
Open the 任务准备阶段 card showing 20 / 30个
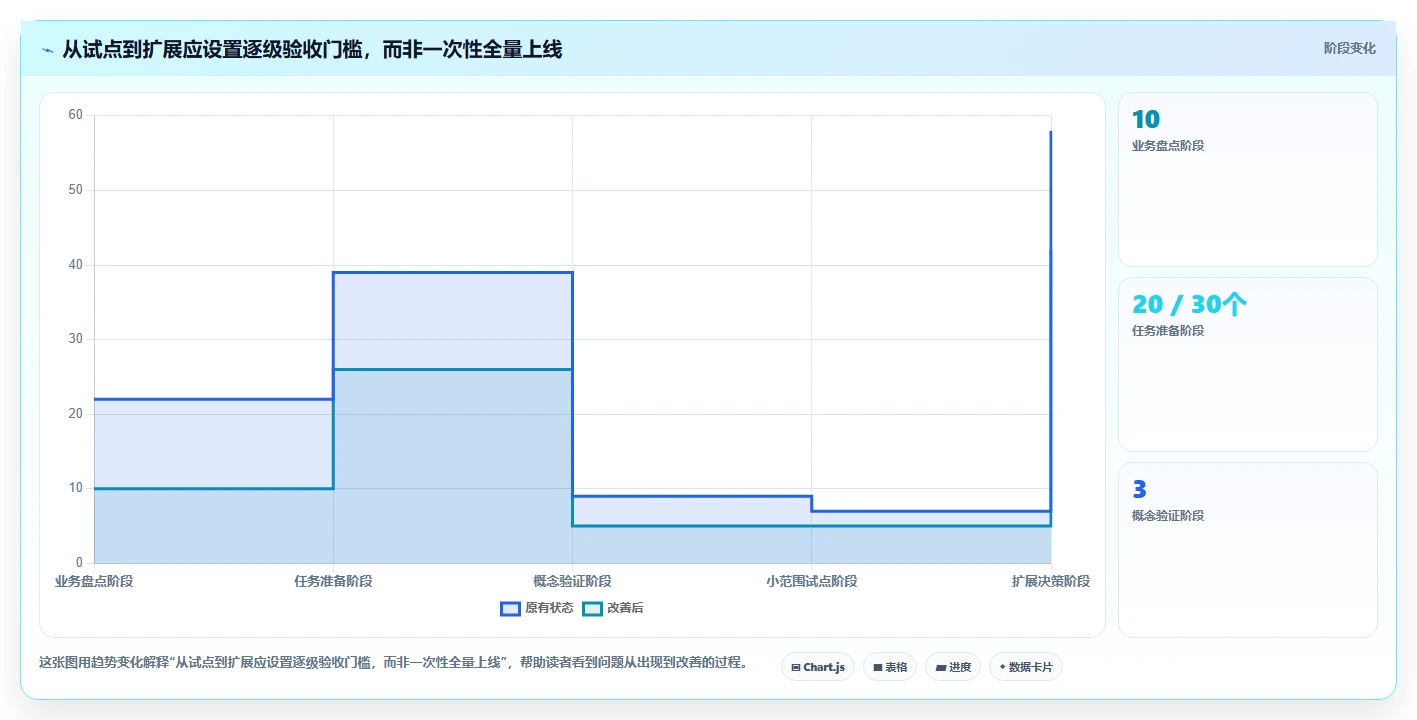tap(1248, 364)
